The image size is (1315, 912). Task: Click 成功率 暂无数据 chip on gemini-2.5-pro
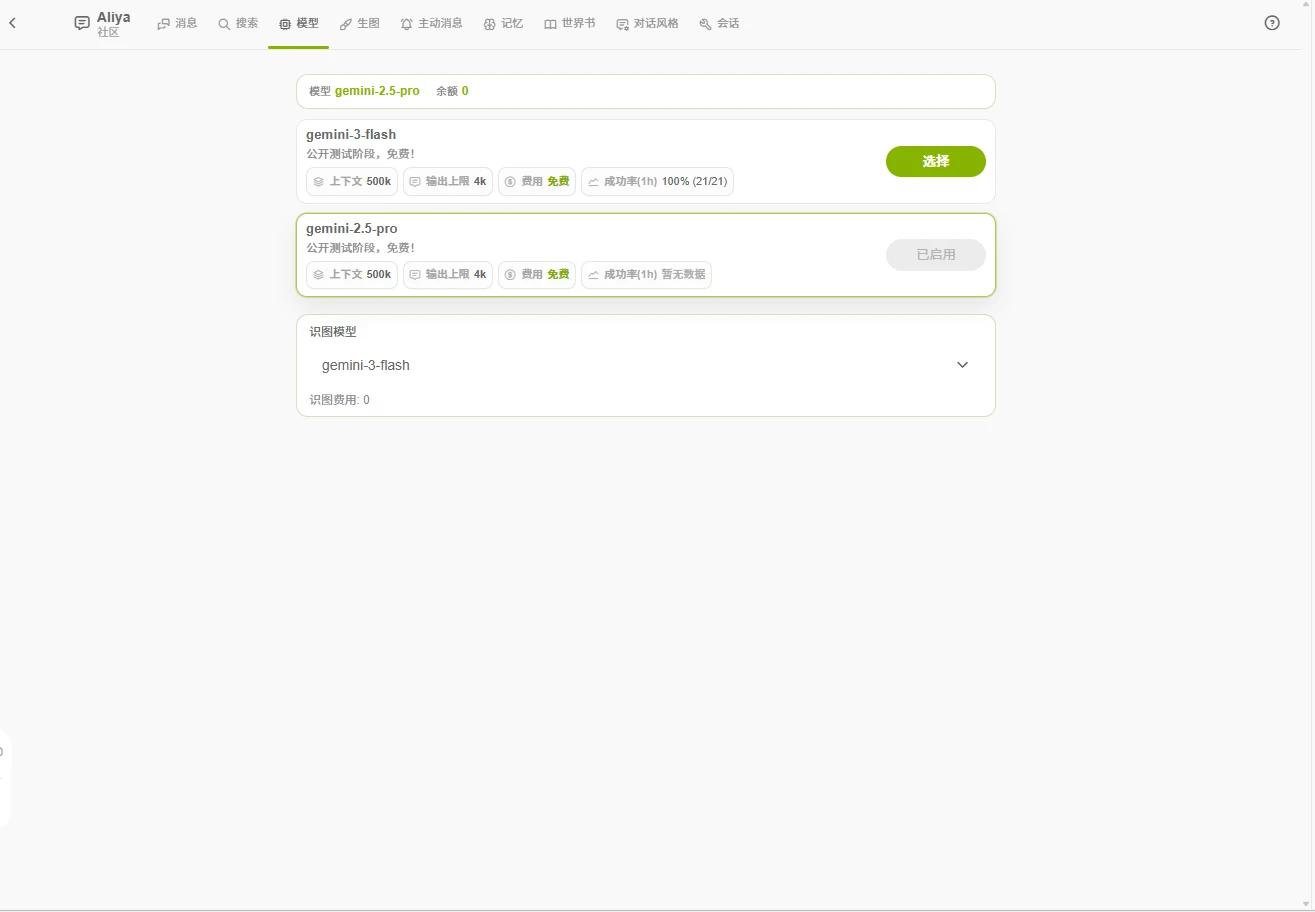point(646,274)
